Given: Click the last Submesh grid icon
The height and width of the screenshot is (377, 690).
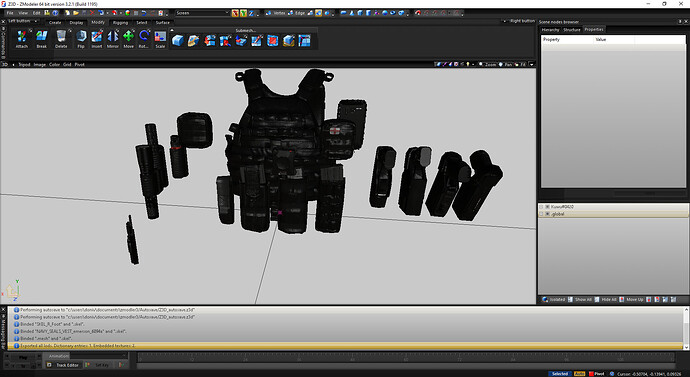Looking at the screenshot, I should pos(305,41).
